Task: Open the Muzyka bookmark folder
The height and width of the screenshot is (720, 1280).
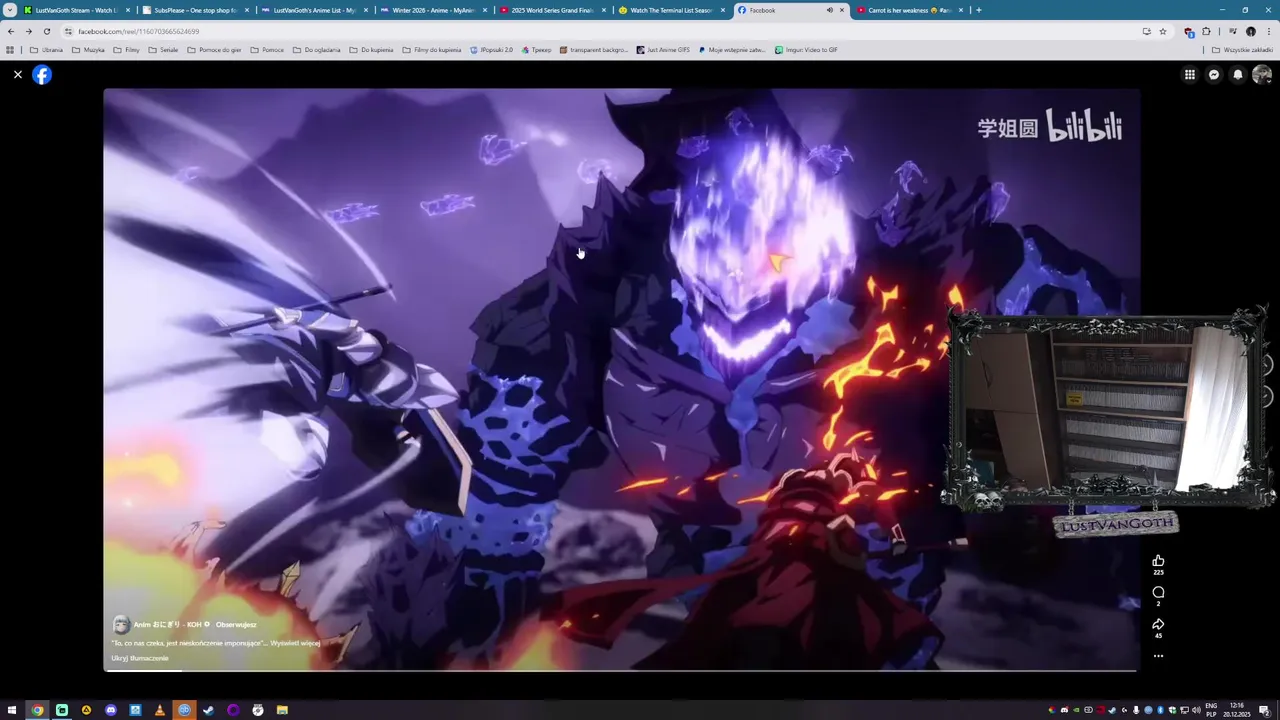Action: pos(88,49)
